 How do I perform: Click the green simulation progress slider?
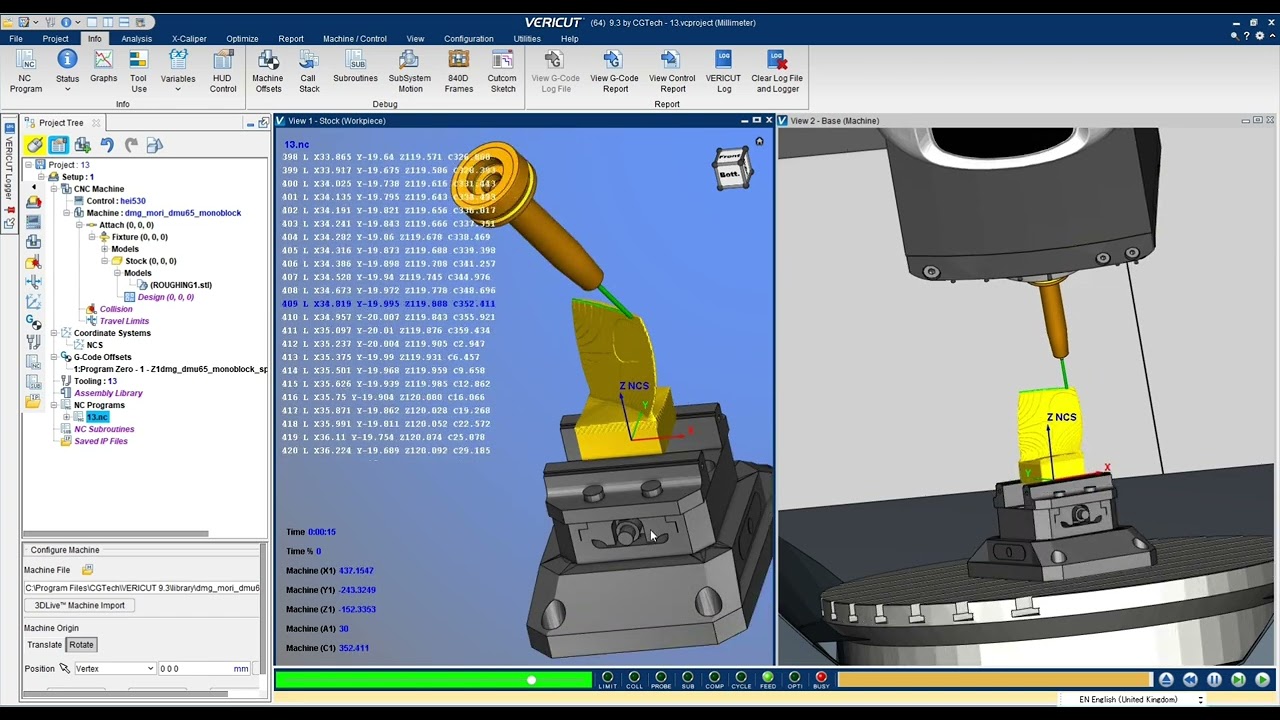(x=433, y=680)
